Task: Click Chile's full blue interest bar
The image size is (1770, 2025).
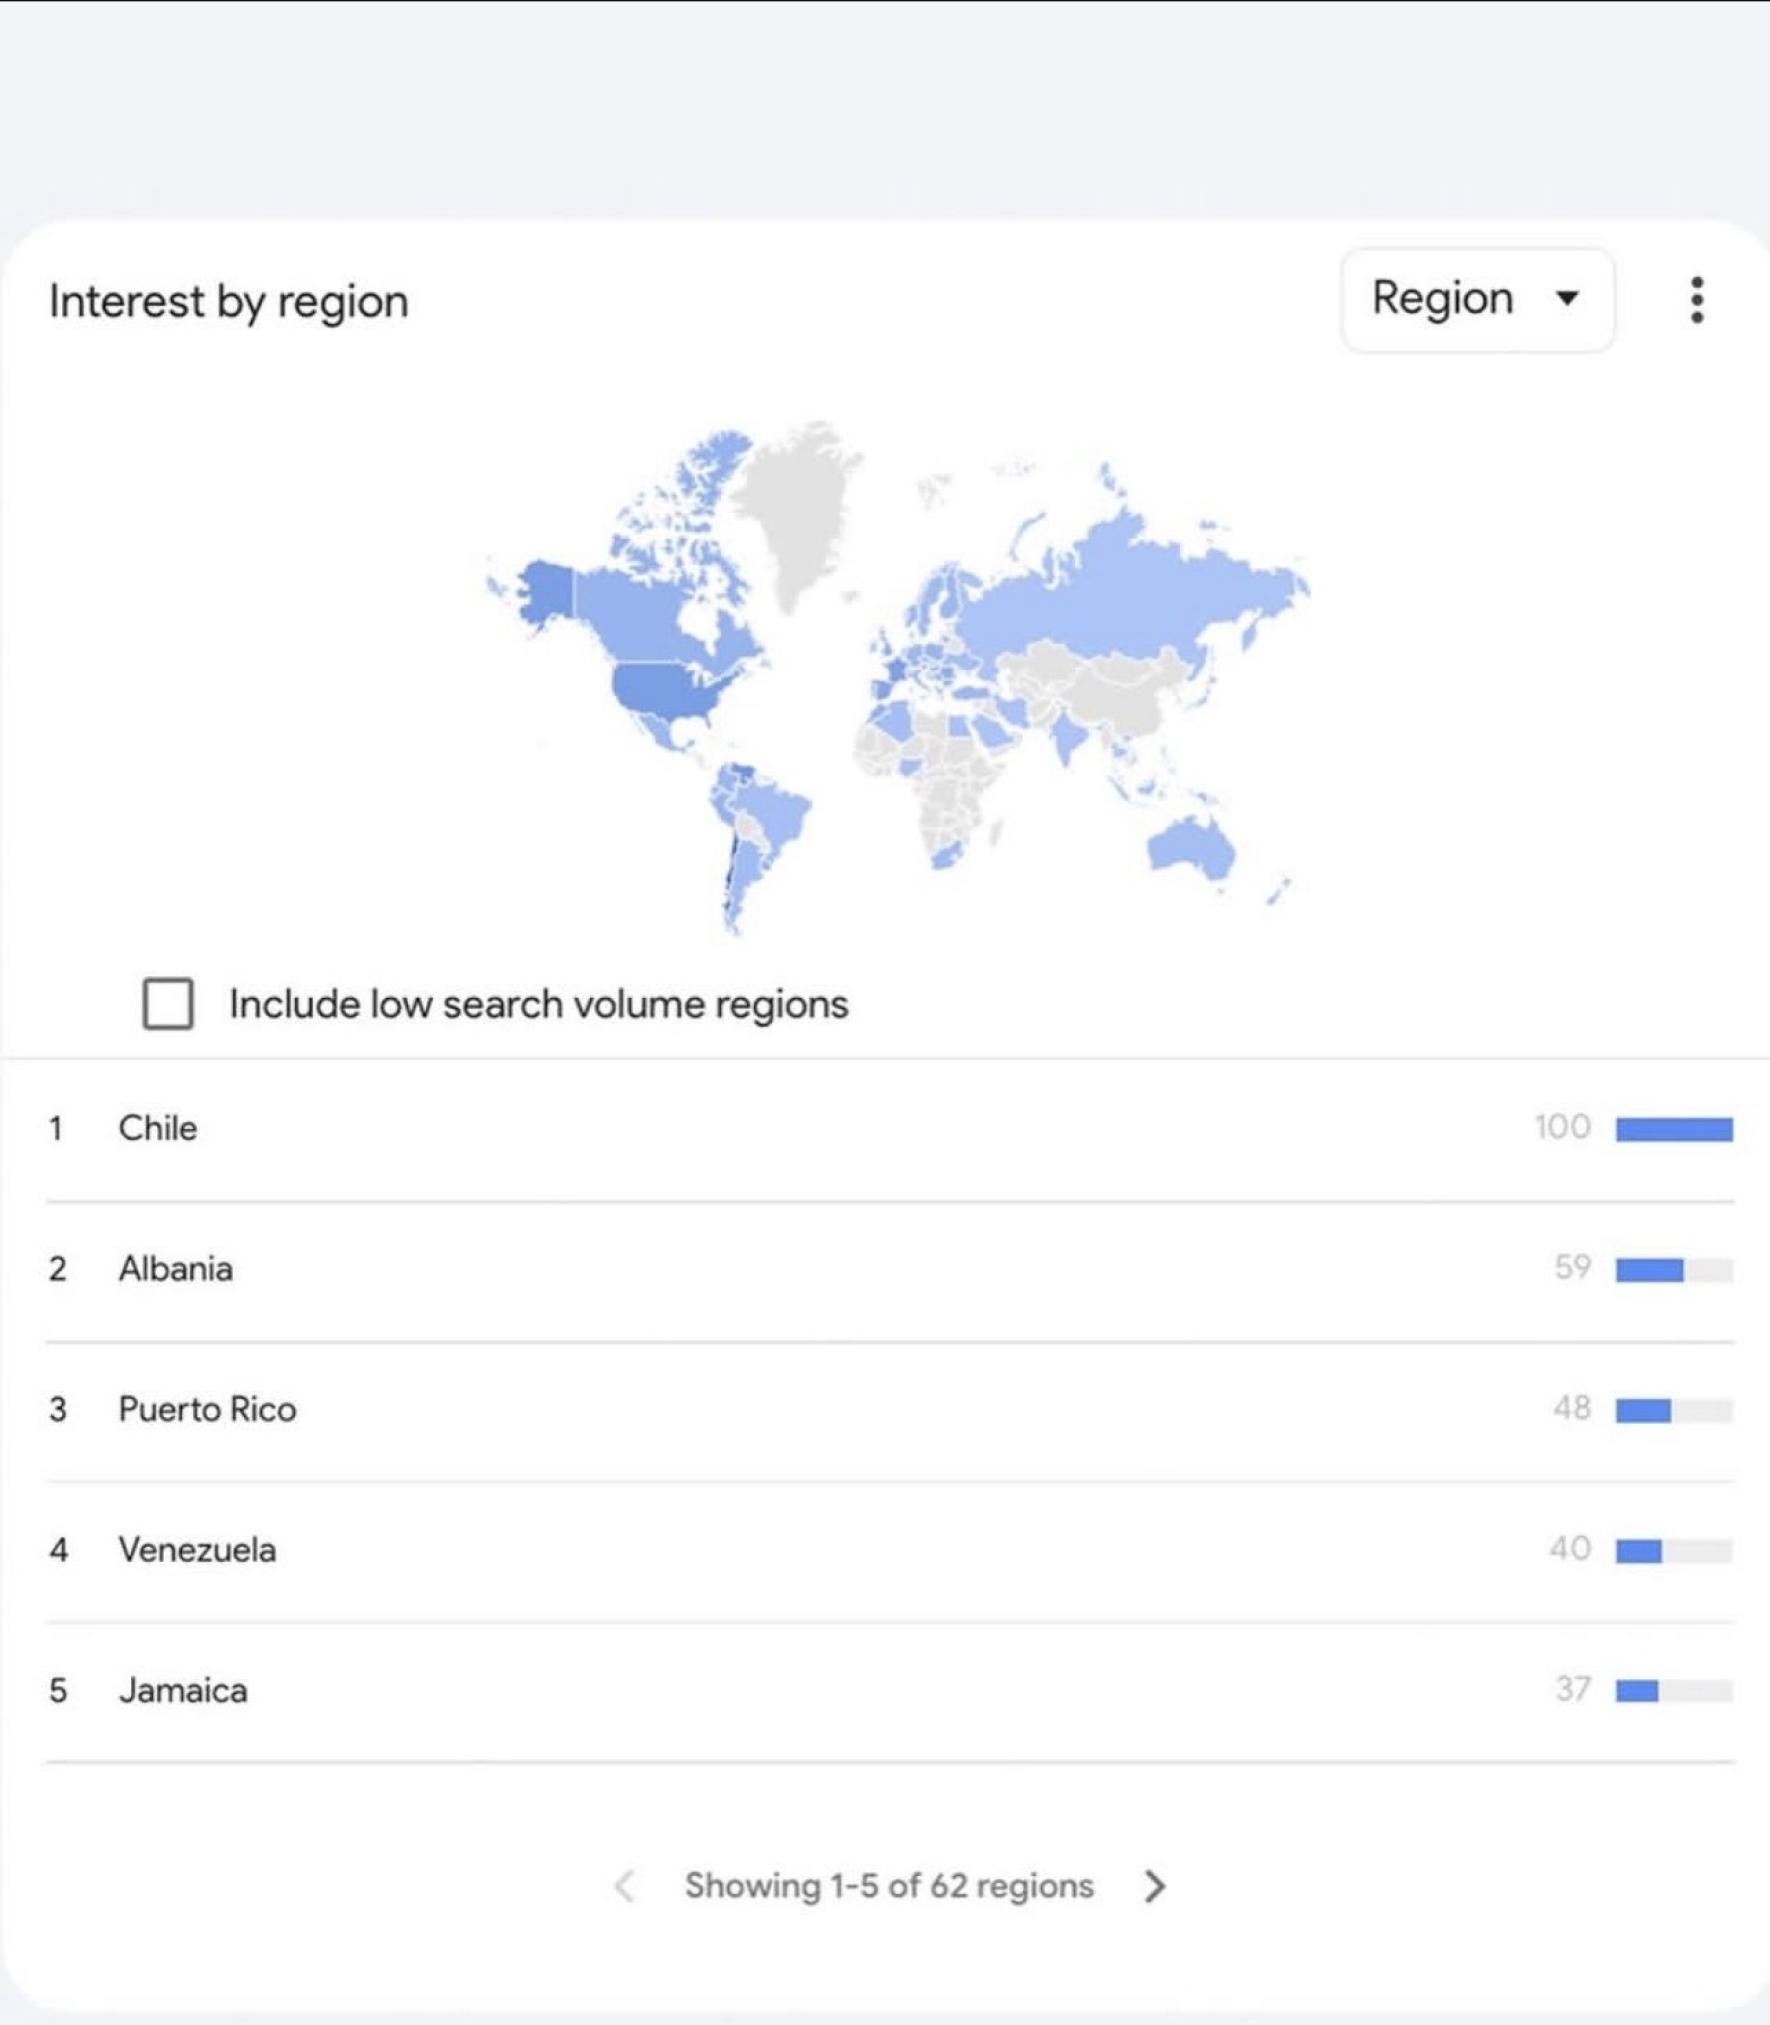Action: pos(1674,1129)
